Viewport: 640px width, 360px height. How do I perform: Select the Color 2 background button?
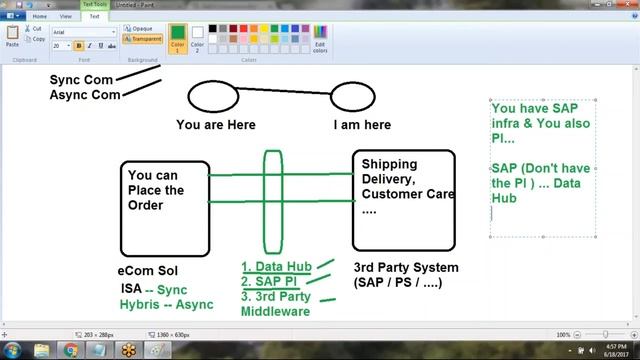pos(197,39)
